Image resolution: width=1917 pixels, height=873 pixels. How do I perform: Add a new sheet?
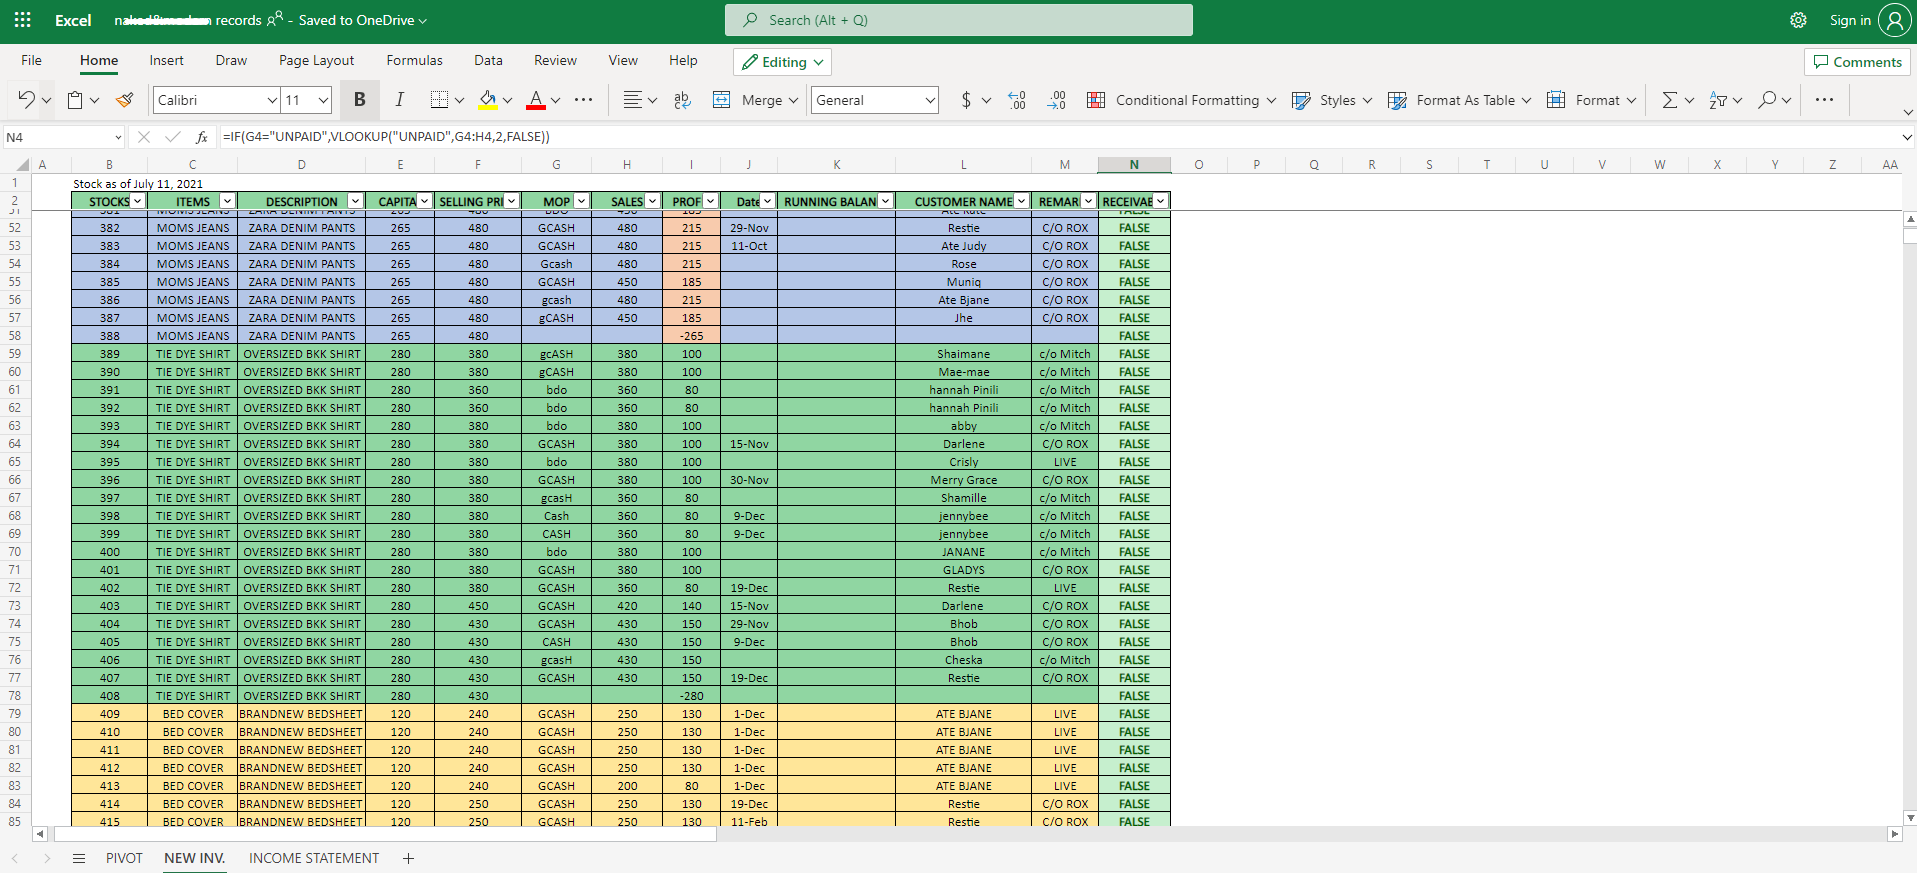point(408,858)
